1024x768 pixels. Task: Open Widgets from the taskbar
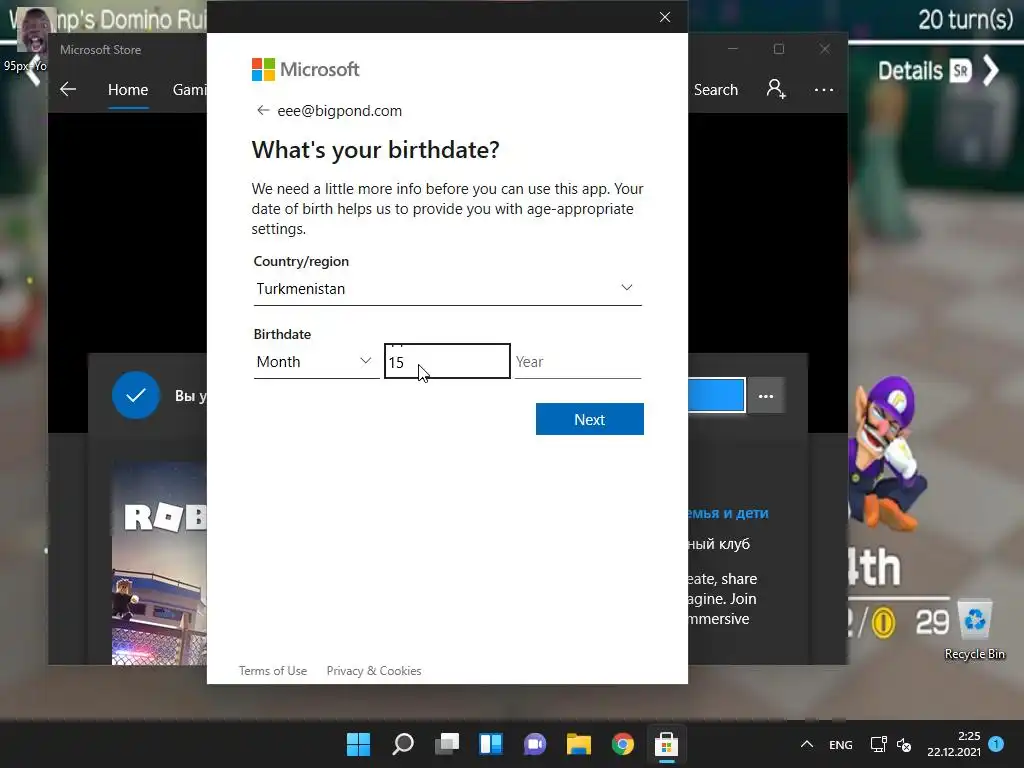click(x=490, y=744)
